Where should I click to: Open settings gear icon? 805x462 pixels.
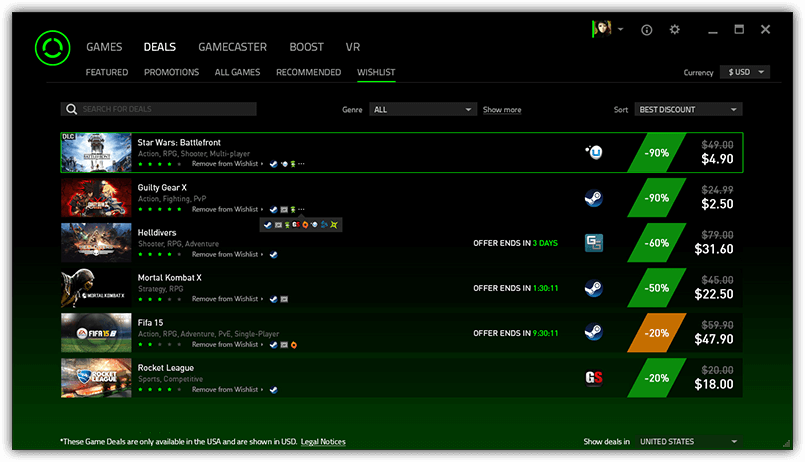click(x=675, y=29)
